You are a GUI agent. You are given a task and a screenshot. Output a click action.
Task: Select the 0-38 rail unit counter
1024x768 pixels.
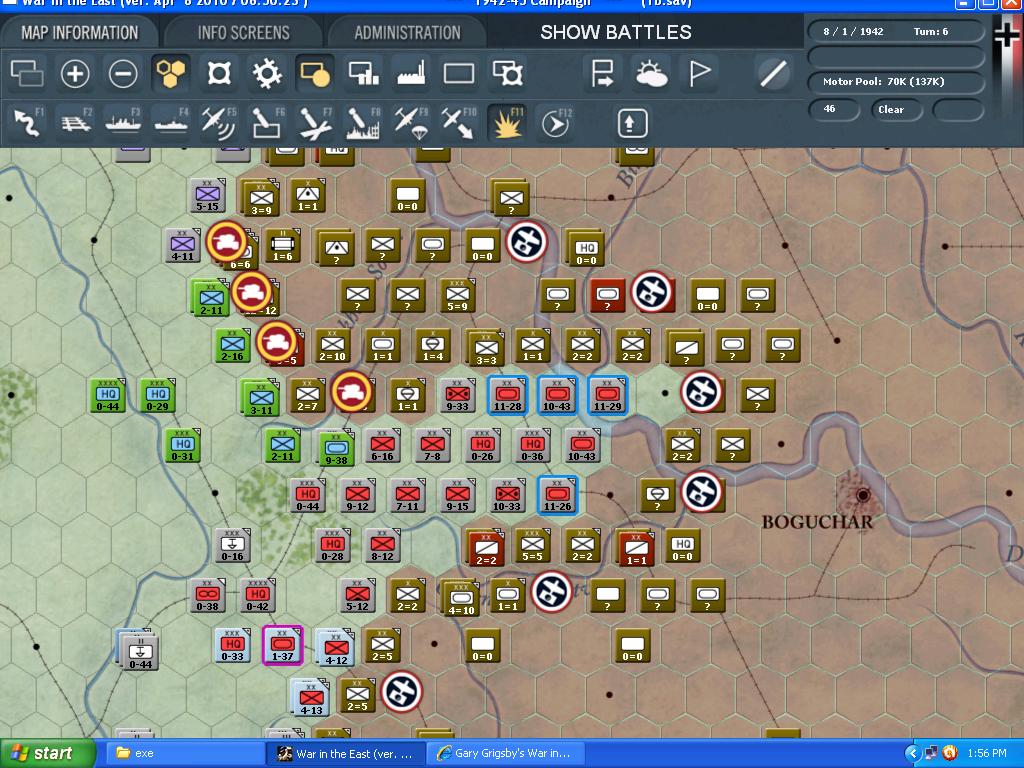(208, 596)
